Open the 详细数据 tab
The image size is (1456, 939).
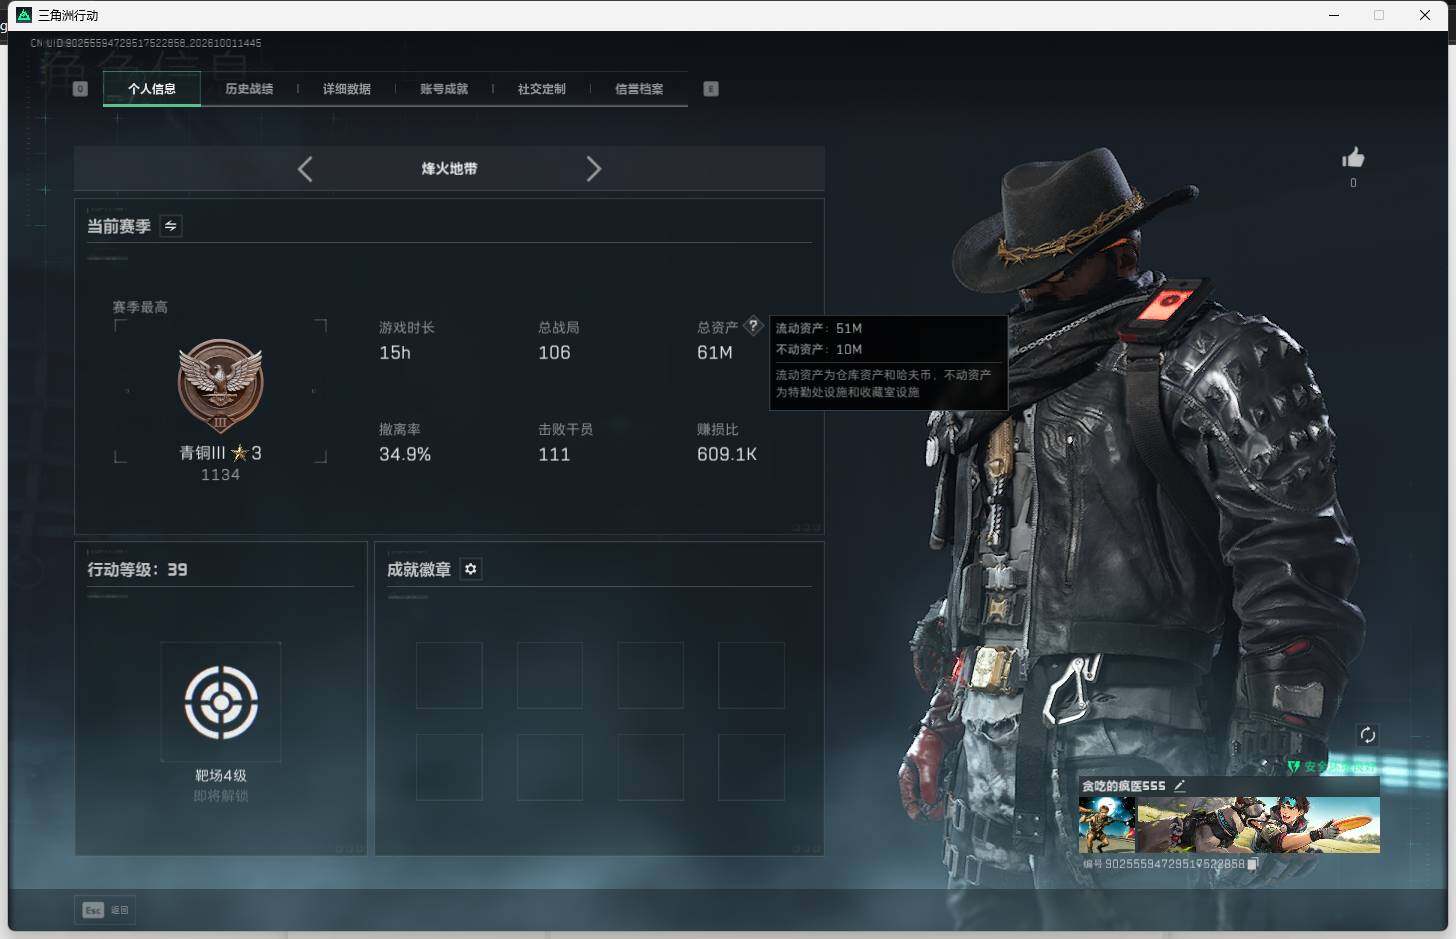click(347, 89)
